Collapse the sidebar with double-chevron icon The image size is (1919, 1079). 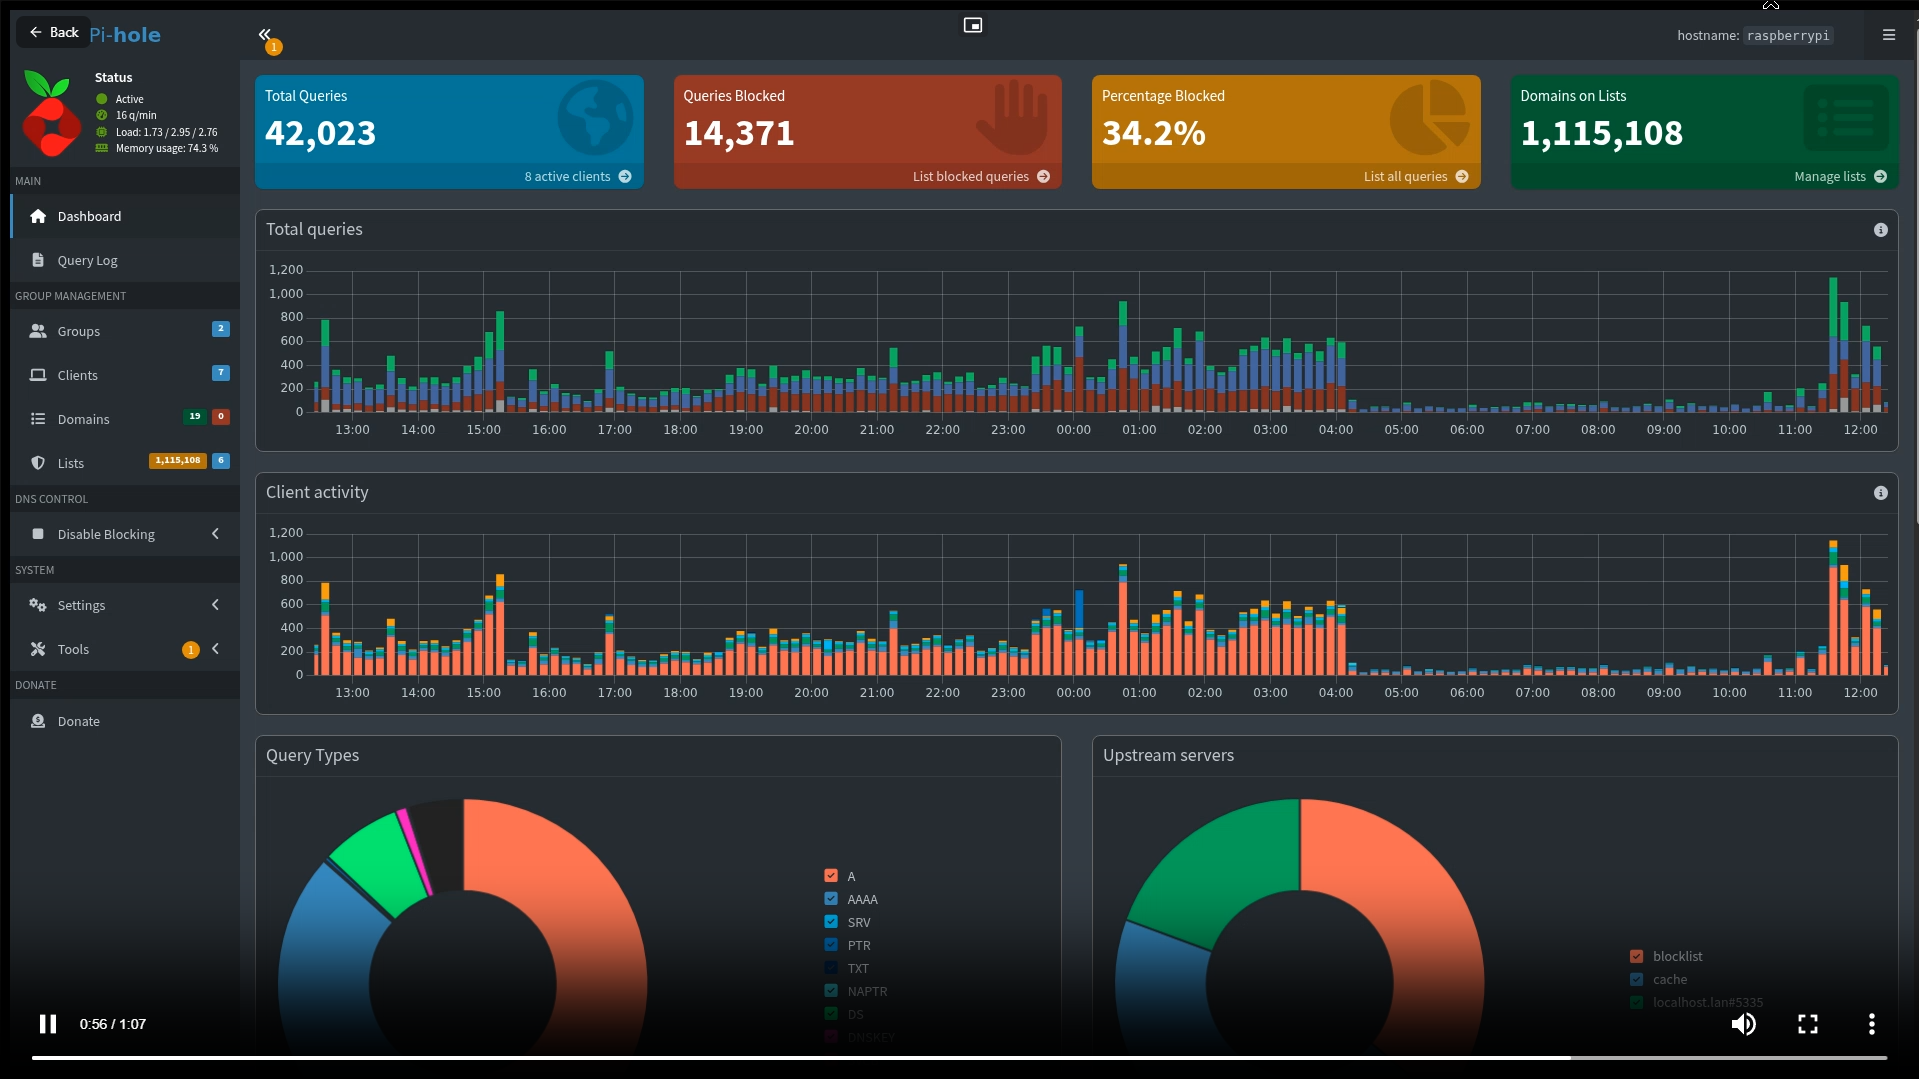pyautogui.click(x=264, y=34)
